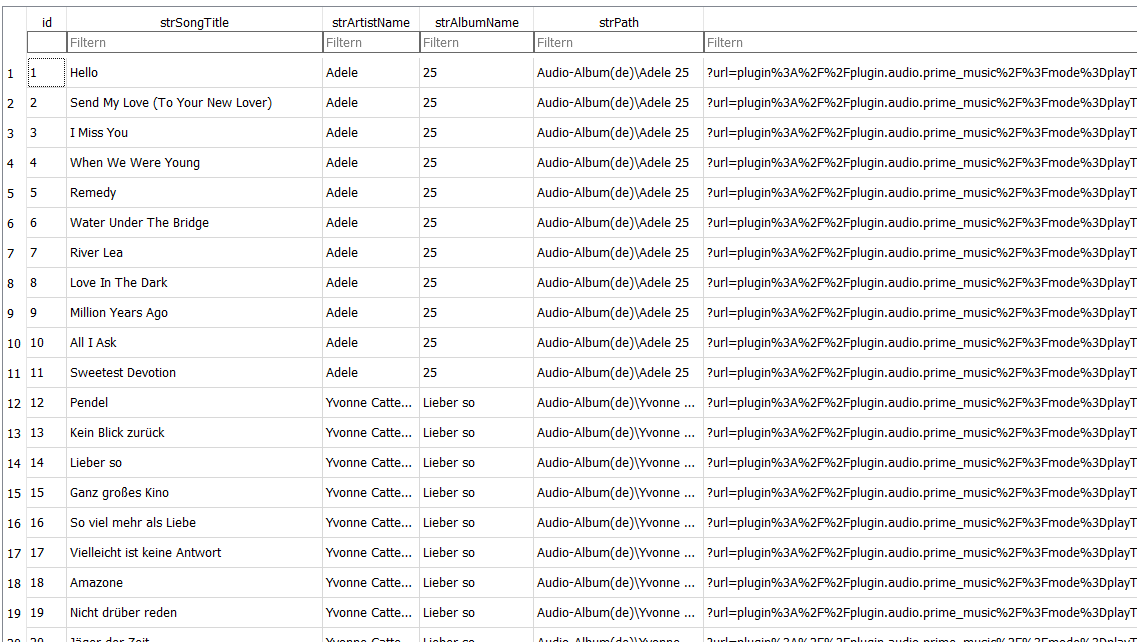Select cell Send My Love (To Your New Lover)
The height and width of the screenshot is (642, 1137).
[x=194, y=103]
